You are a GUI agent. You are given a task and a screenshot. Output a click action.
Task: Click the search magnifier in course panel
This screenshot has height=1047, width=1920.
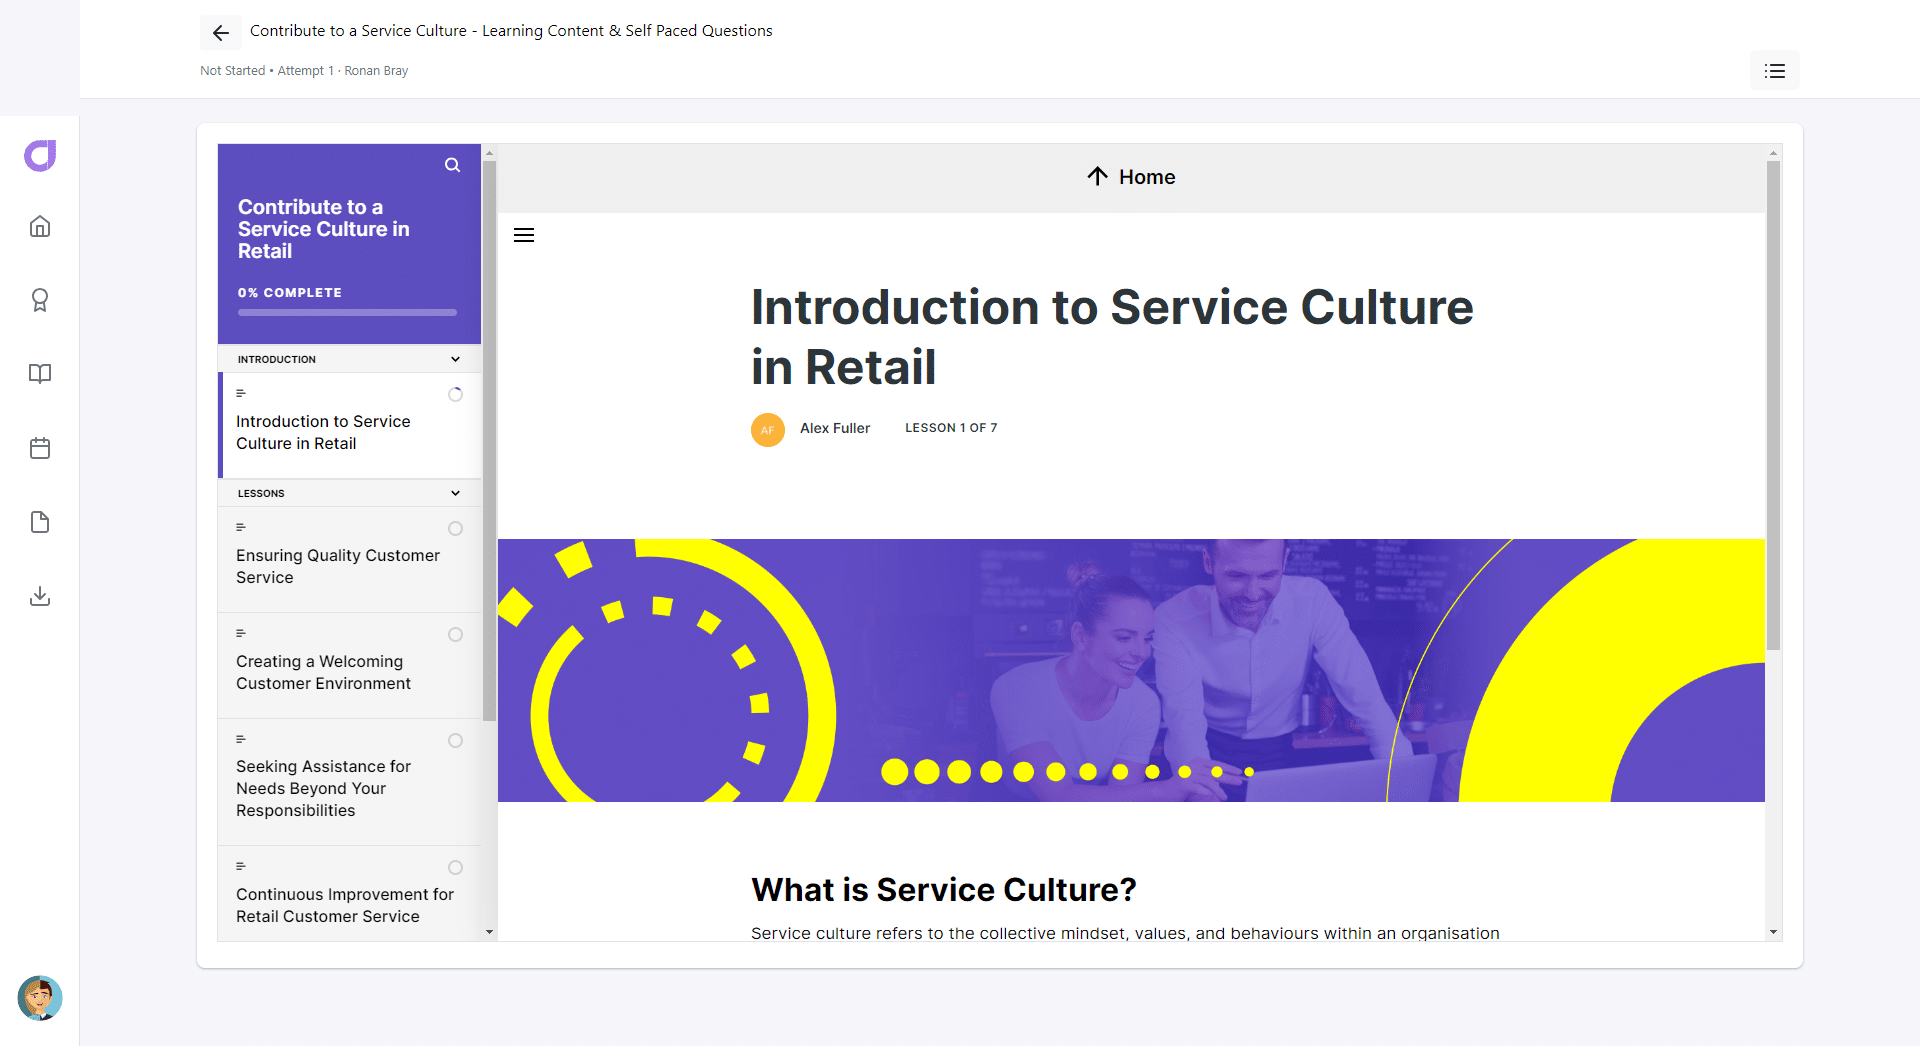[453, 165]
